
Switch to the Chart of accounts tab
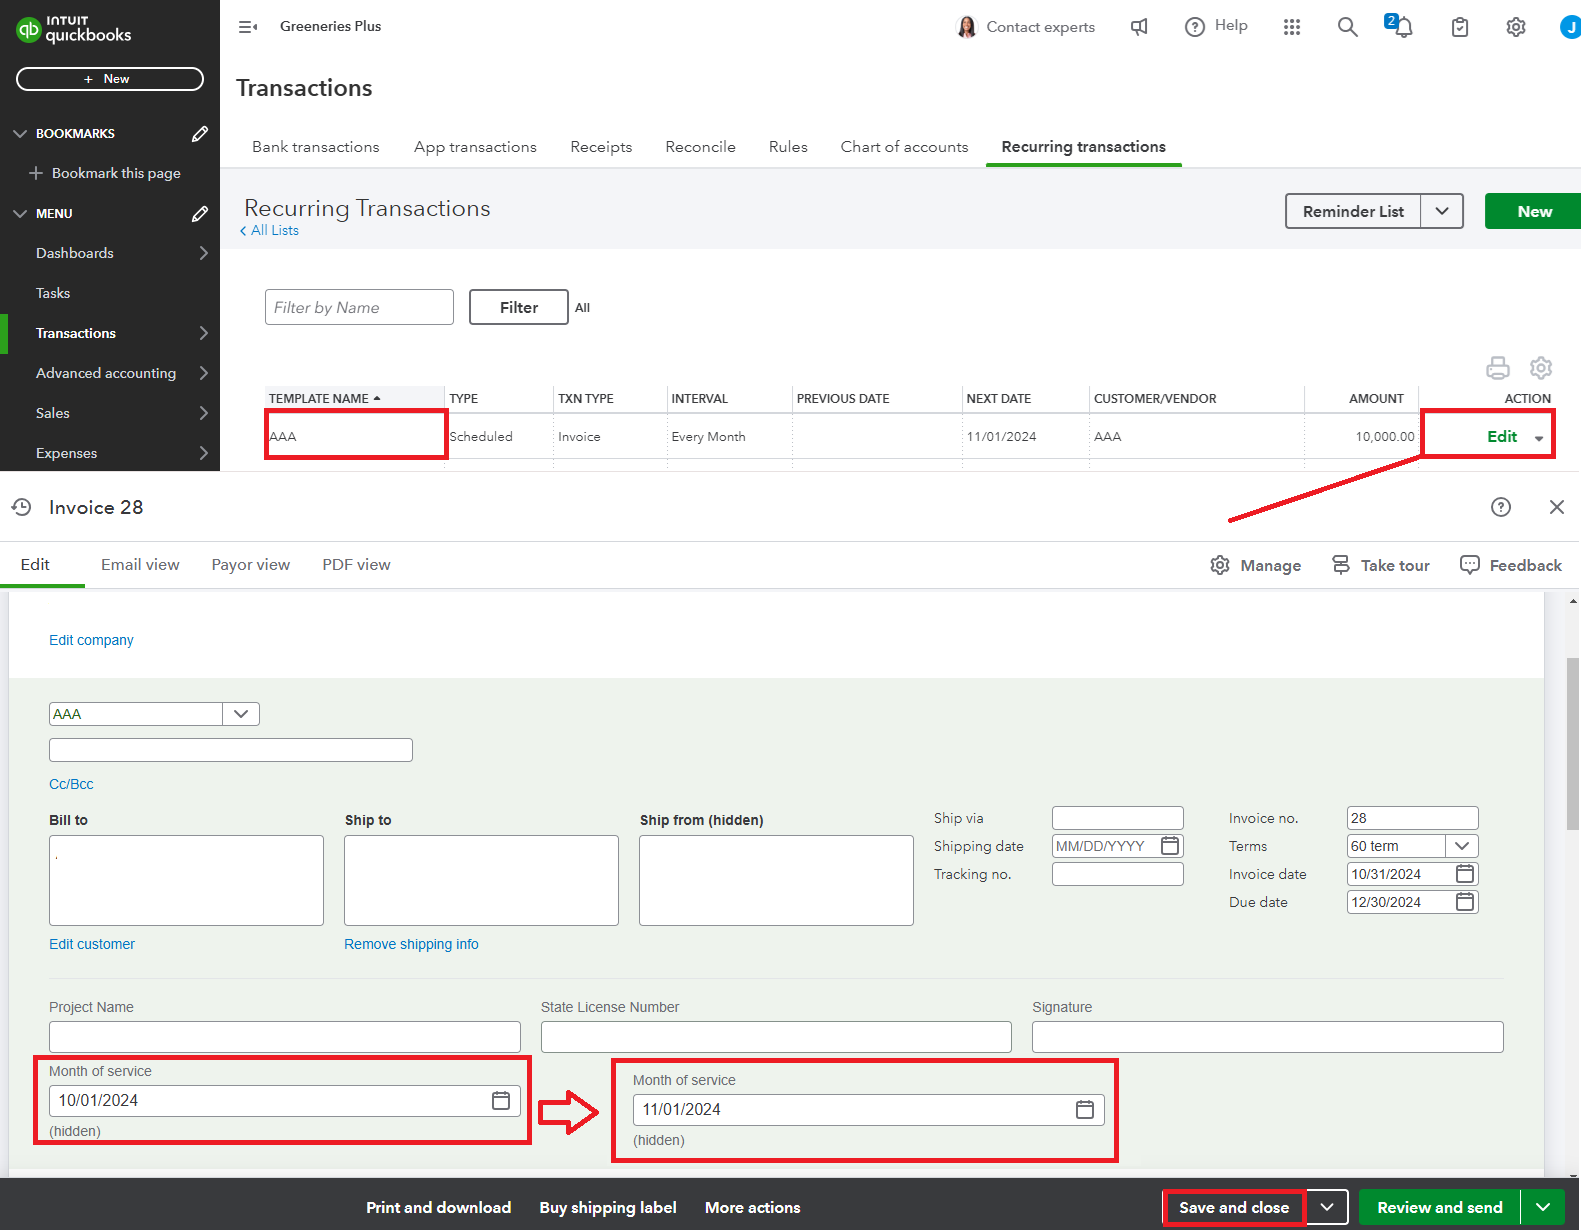tap(904, 147)
